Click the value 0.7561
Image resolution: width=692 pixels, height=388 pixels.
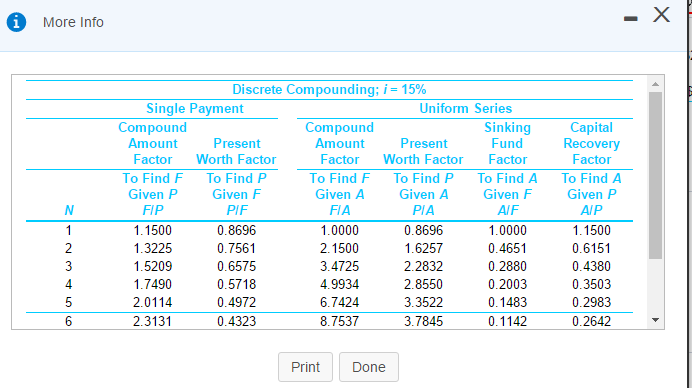click(x=237, y=249)
